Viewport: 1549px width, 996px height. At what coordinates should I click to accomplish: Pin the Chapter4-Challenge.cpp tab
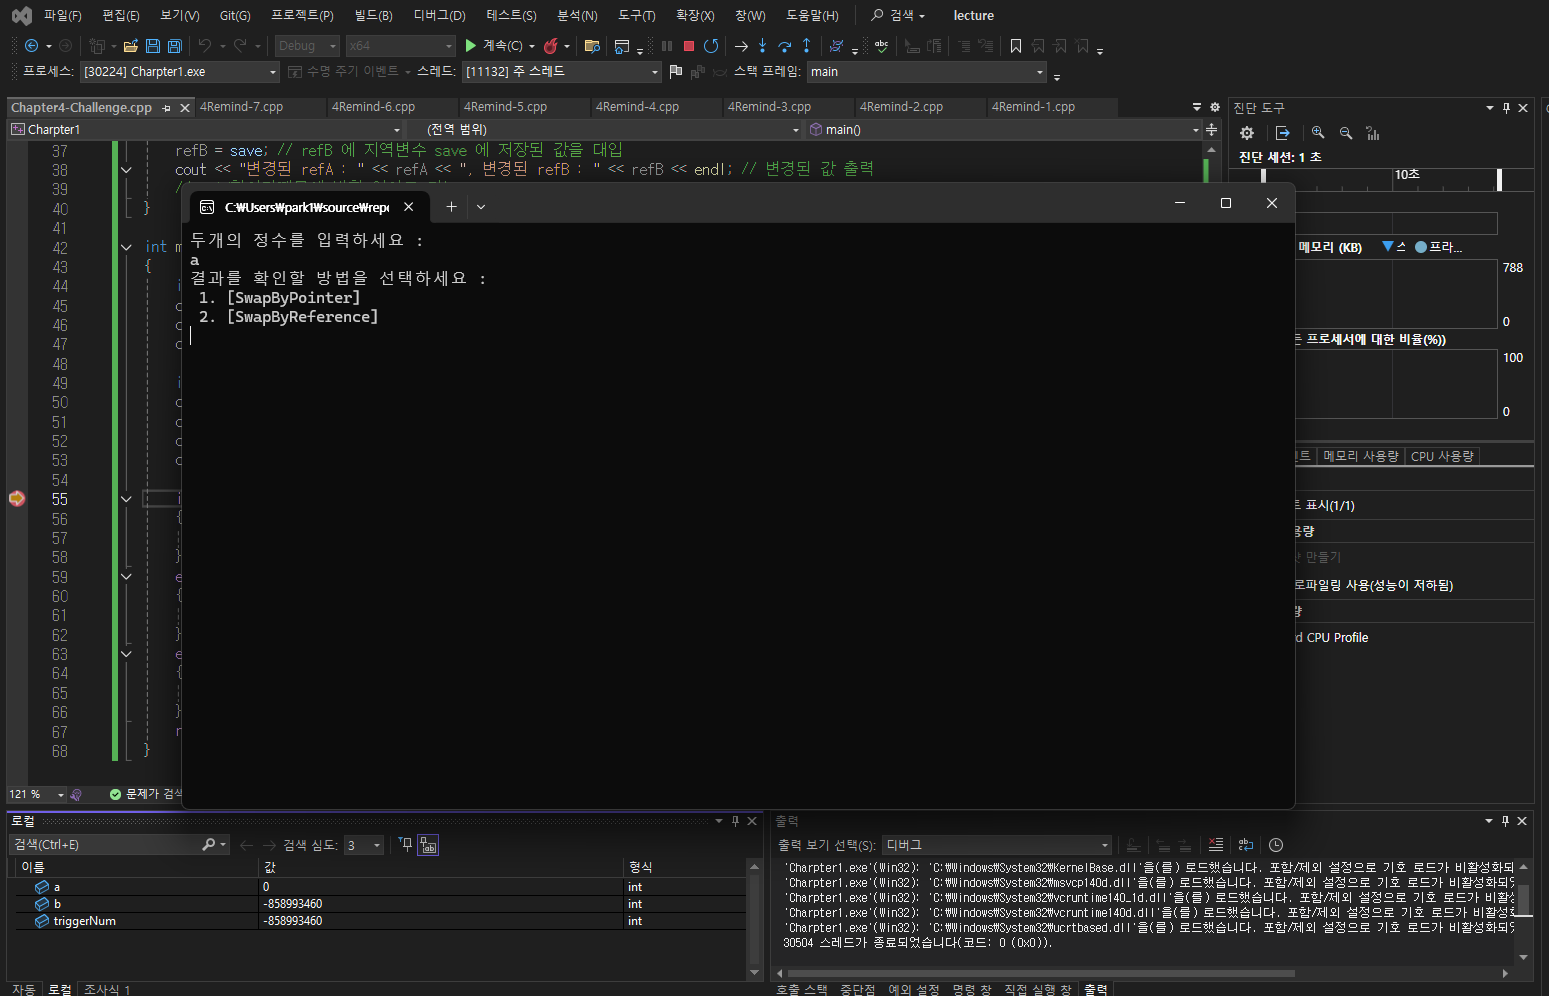coord(167,108)
